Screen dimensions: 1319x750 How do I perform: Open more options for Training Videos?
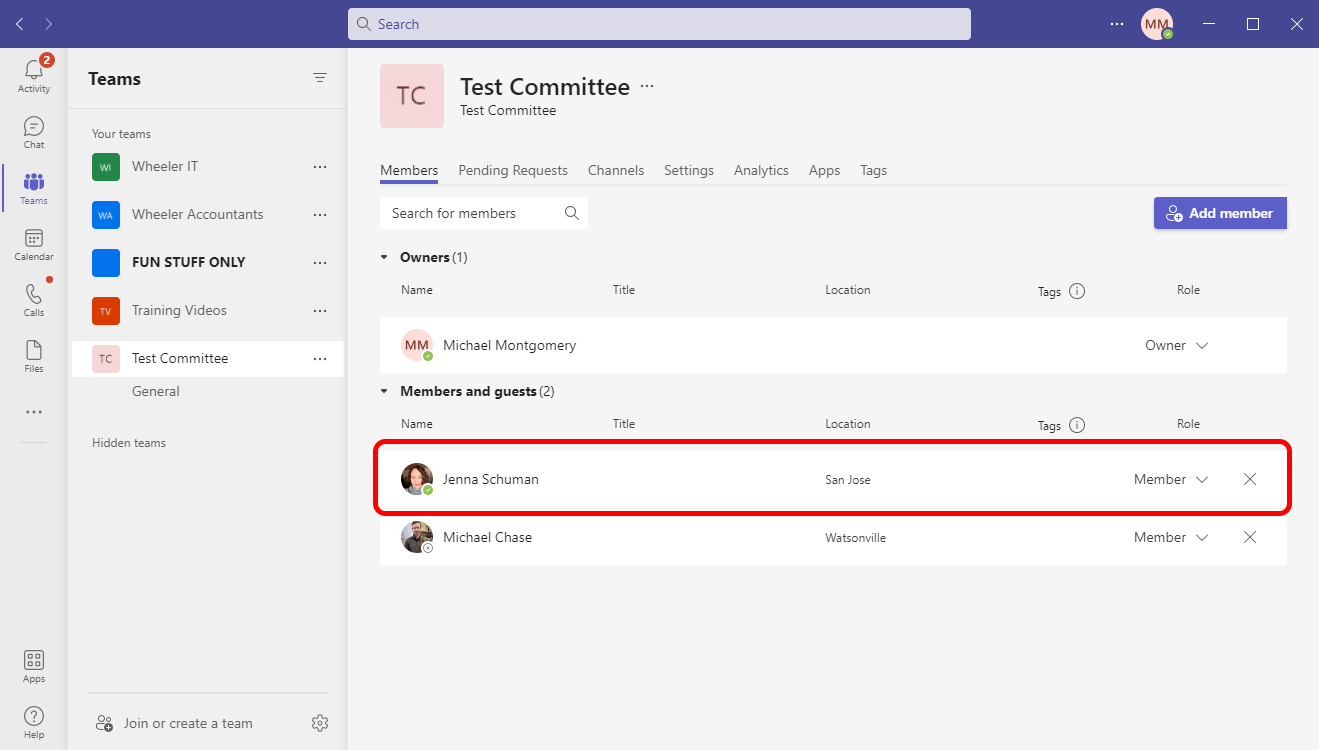320,310
